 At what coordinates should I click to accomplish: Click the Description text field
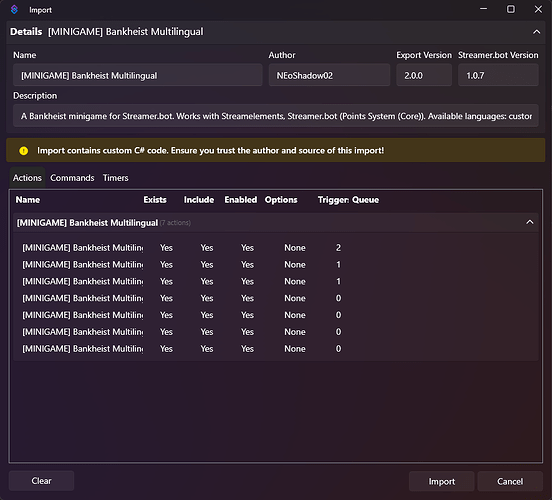[x=276, y=116]
